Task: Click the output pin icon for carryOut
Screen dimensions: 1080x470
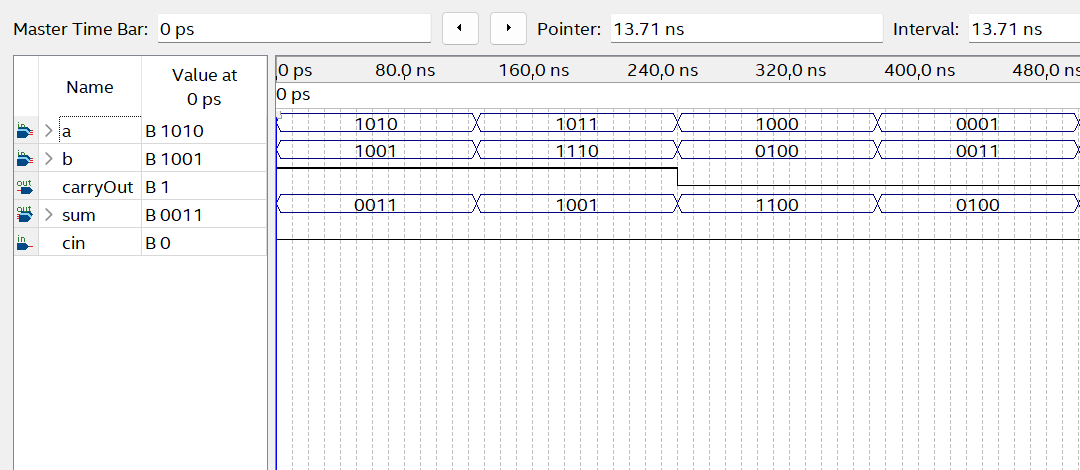Action: point(25,187)
